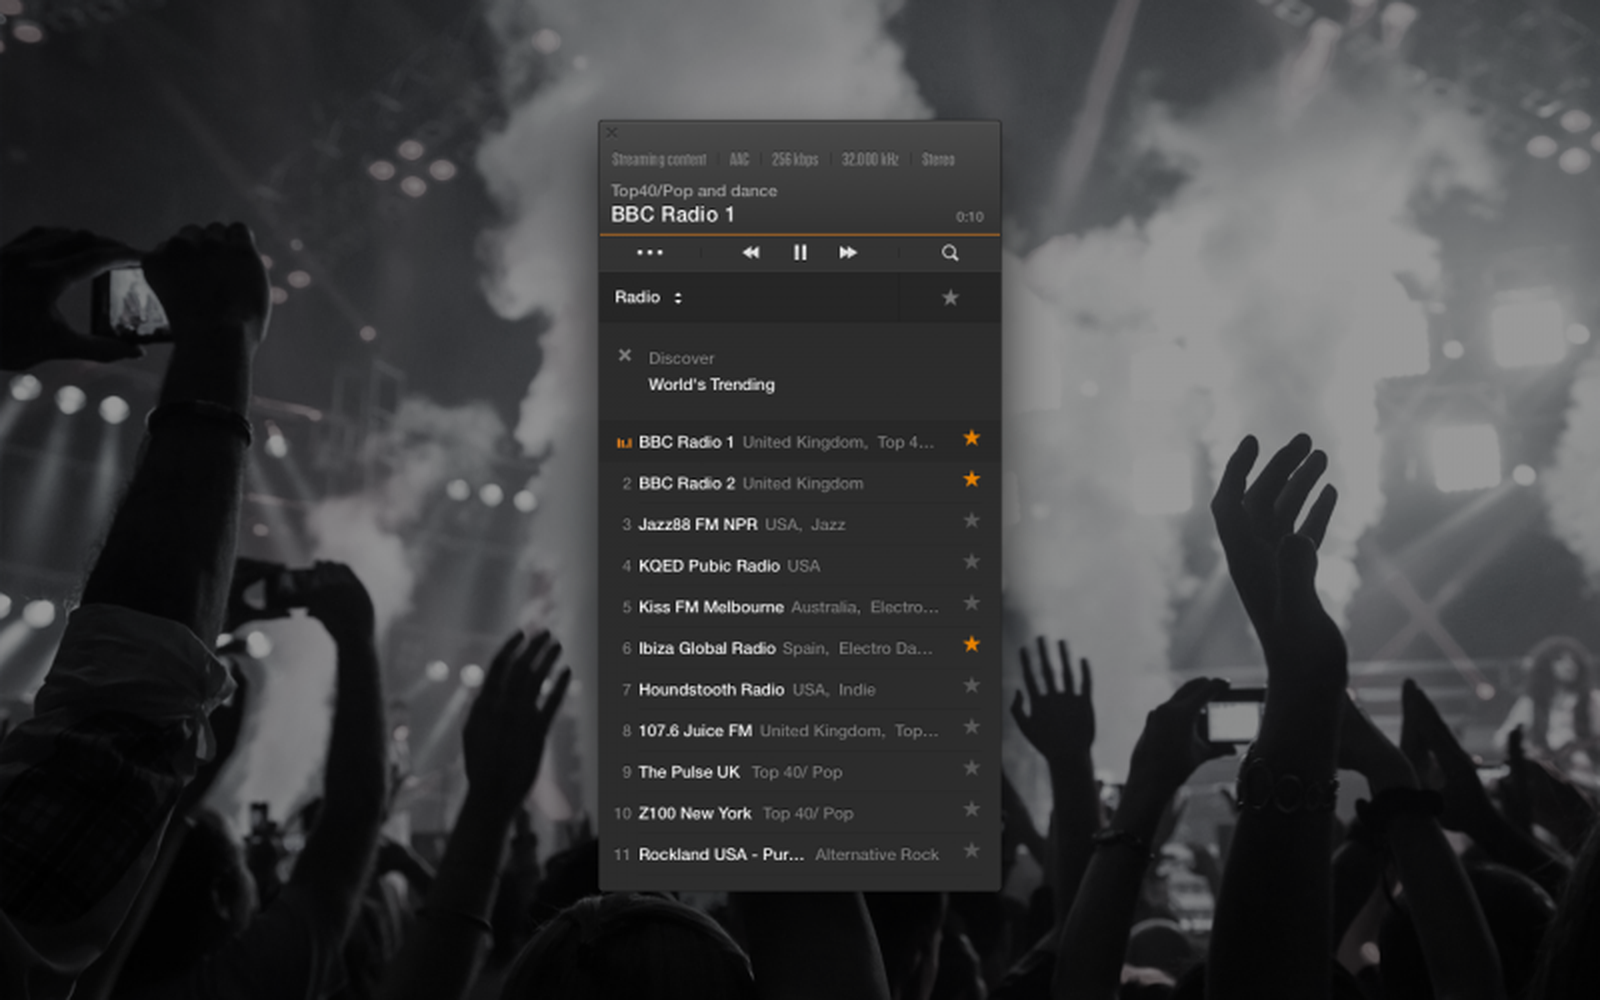Viewport: 1600px width, 1000px height.
Task: Open the Discover tab
Action: coord(681,357)
